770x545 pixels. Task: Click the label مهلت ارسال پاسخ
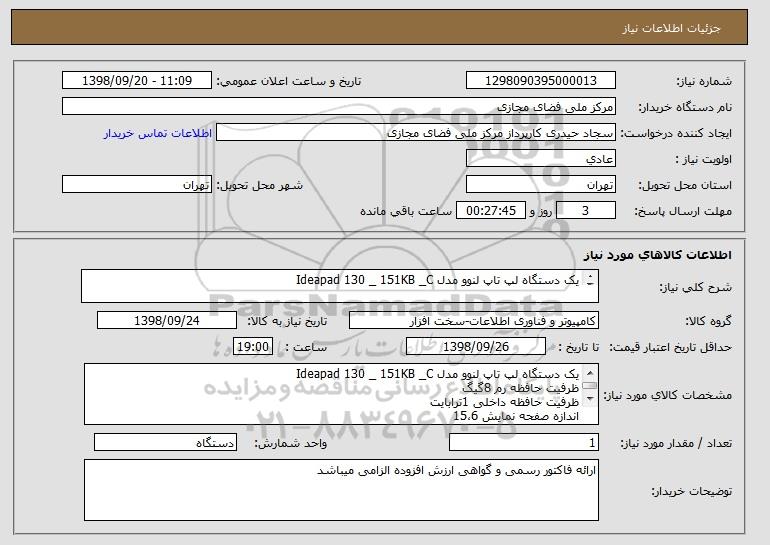click(683, 212)
